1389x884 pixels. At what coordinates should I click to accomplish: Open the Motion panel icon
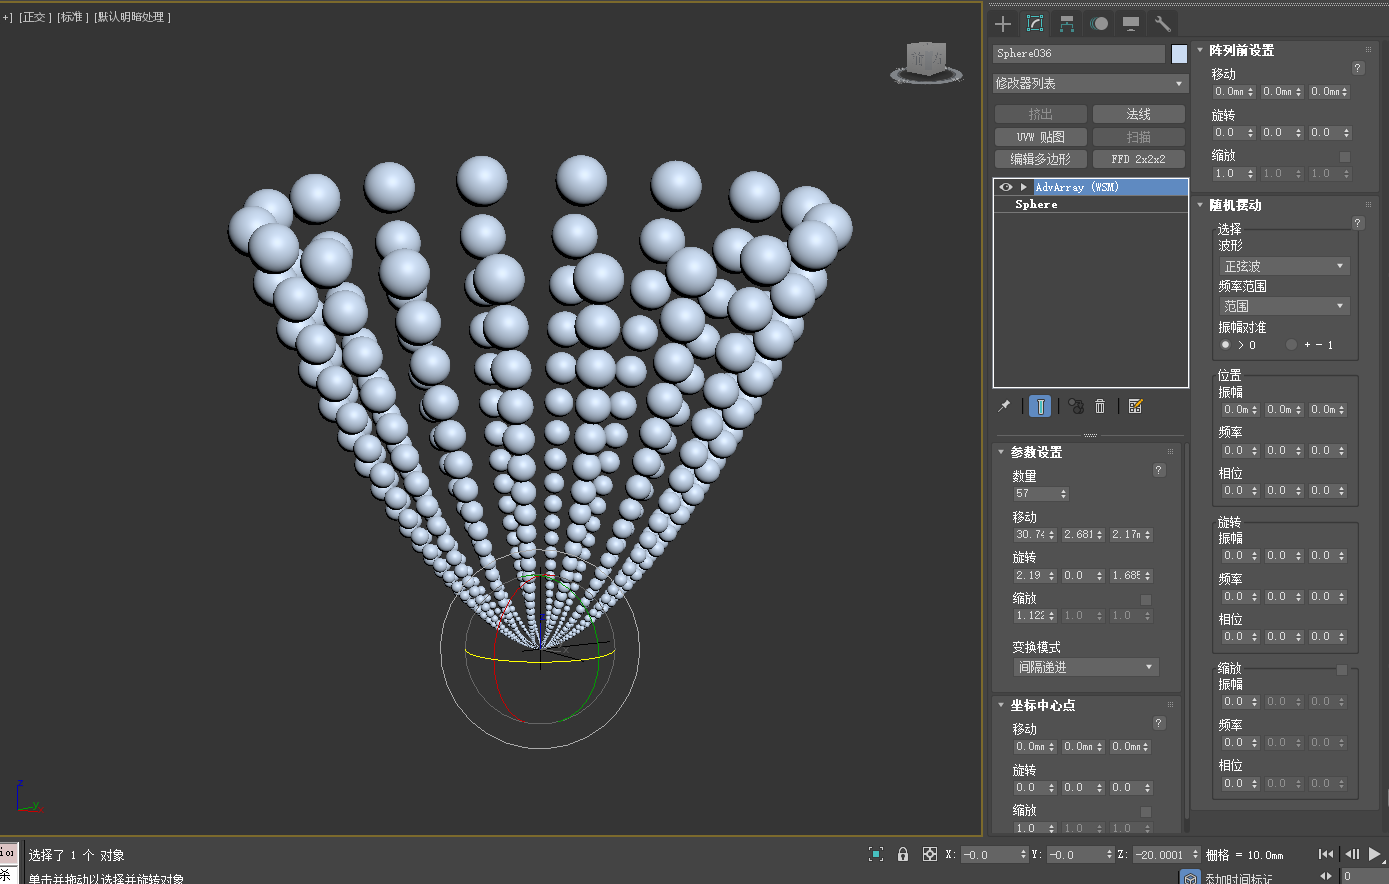1099,24
